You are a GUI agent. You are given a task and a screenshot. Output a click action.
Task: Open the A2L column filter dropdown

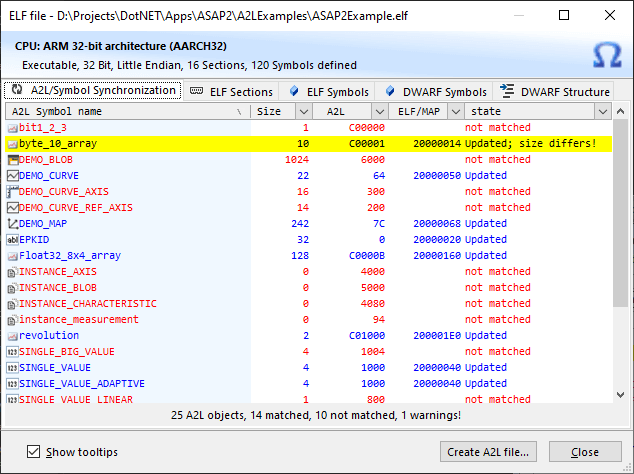click(379, 112)
